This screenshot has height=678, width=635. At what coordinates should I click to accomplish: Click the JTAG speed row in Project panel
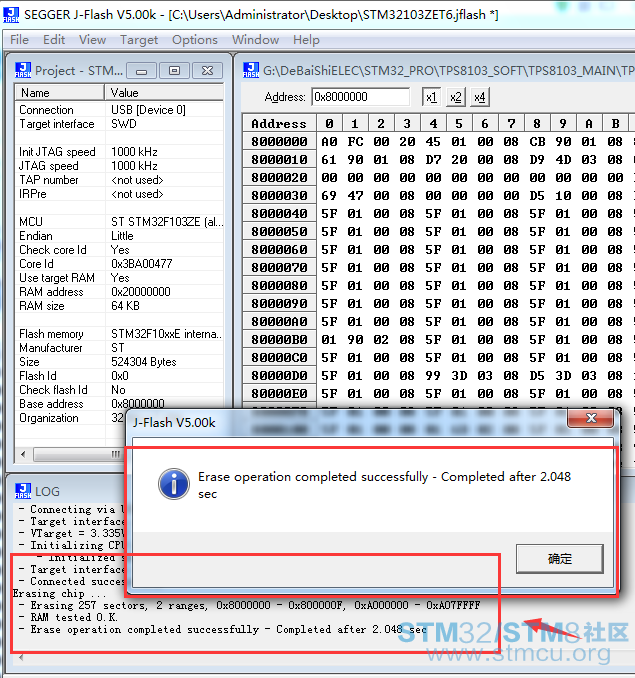point(120,166)
